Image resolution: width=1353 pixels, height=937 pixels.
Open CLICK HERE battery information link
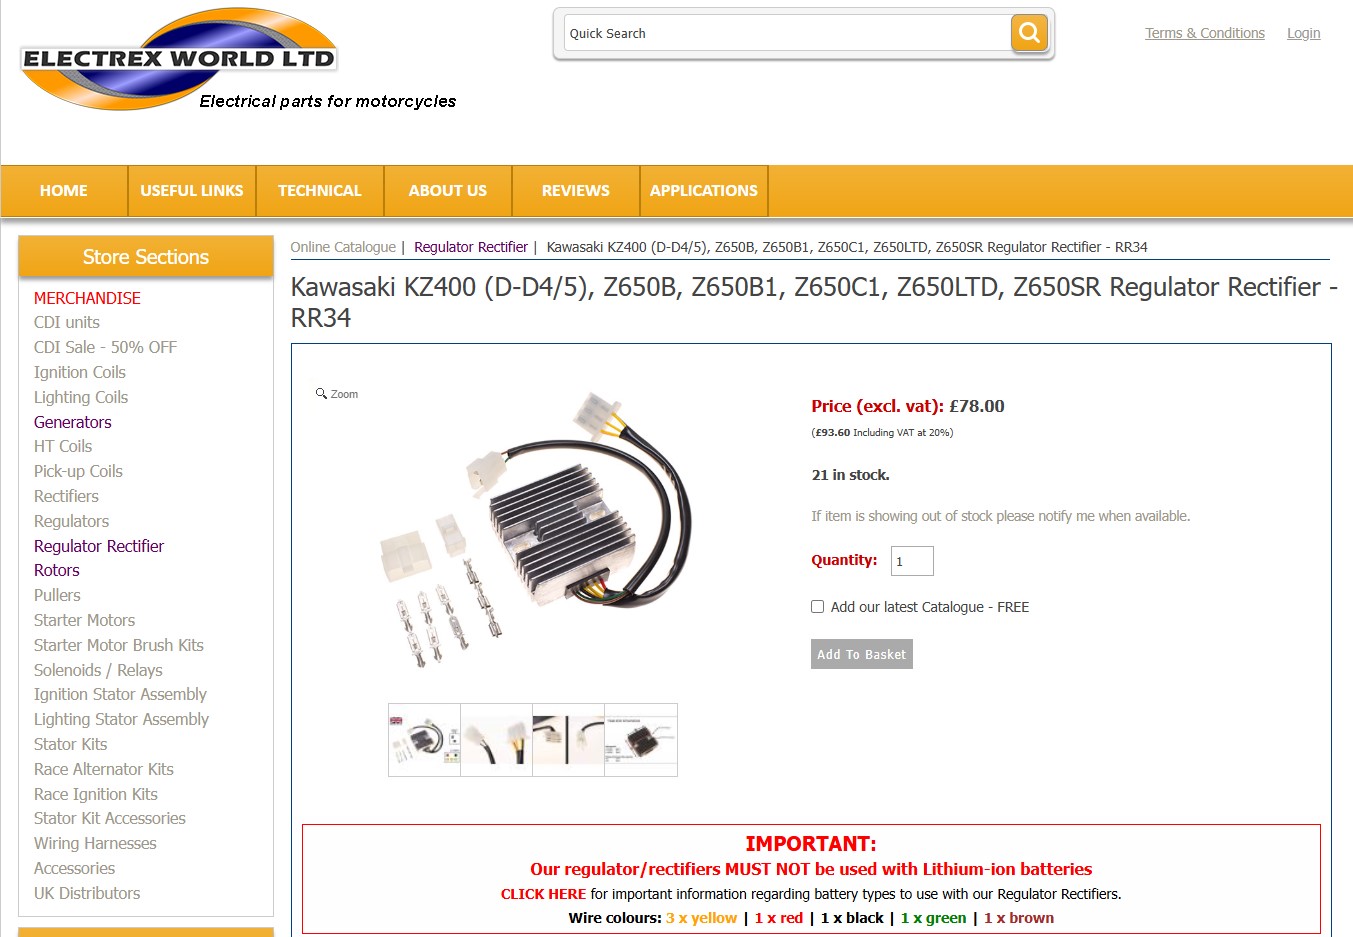543,894
